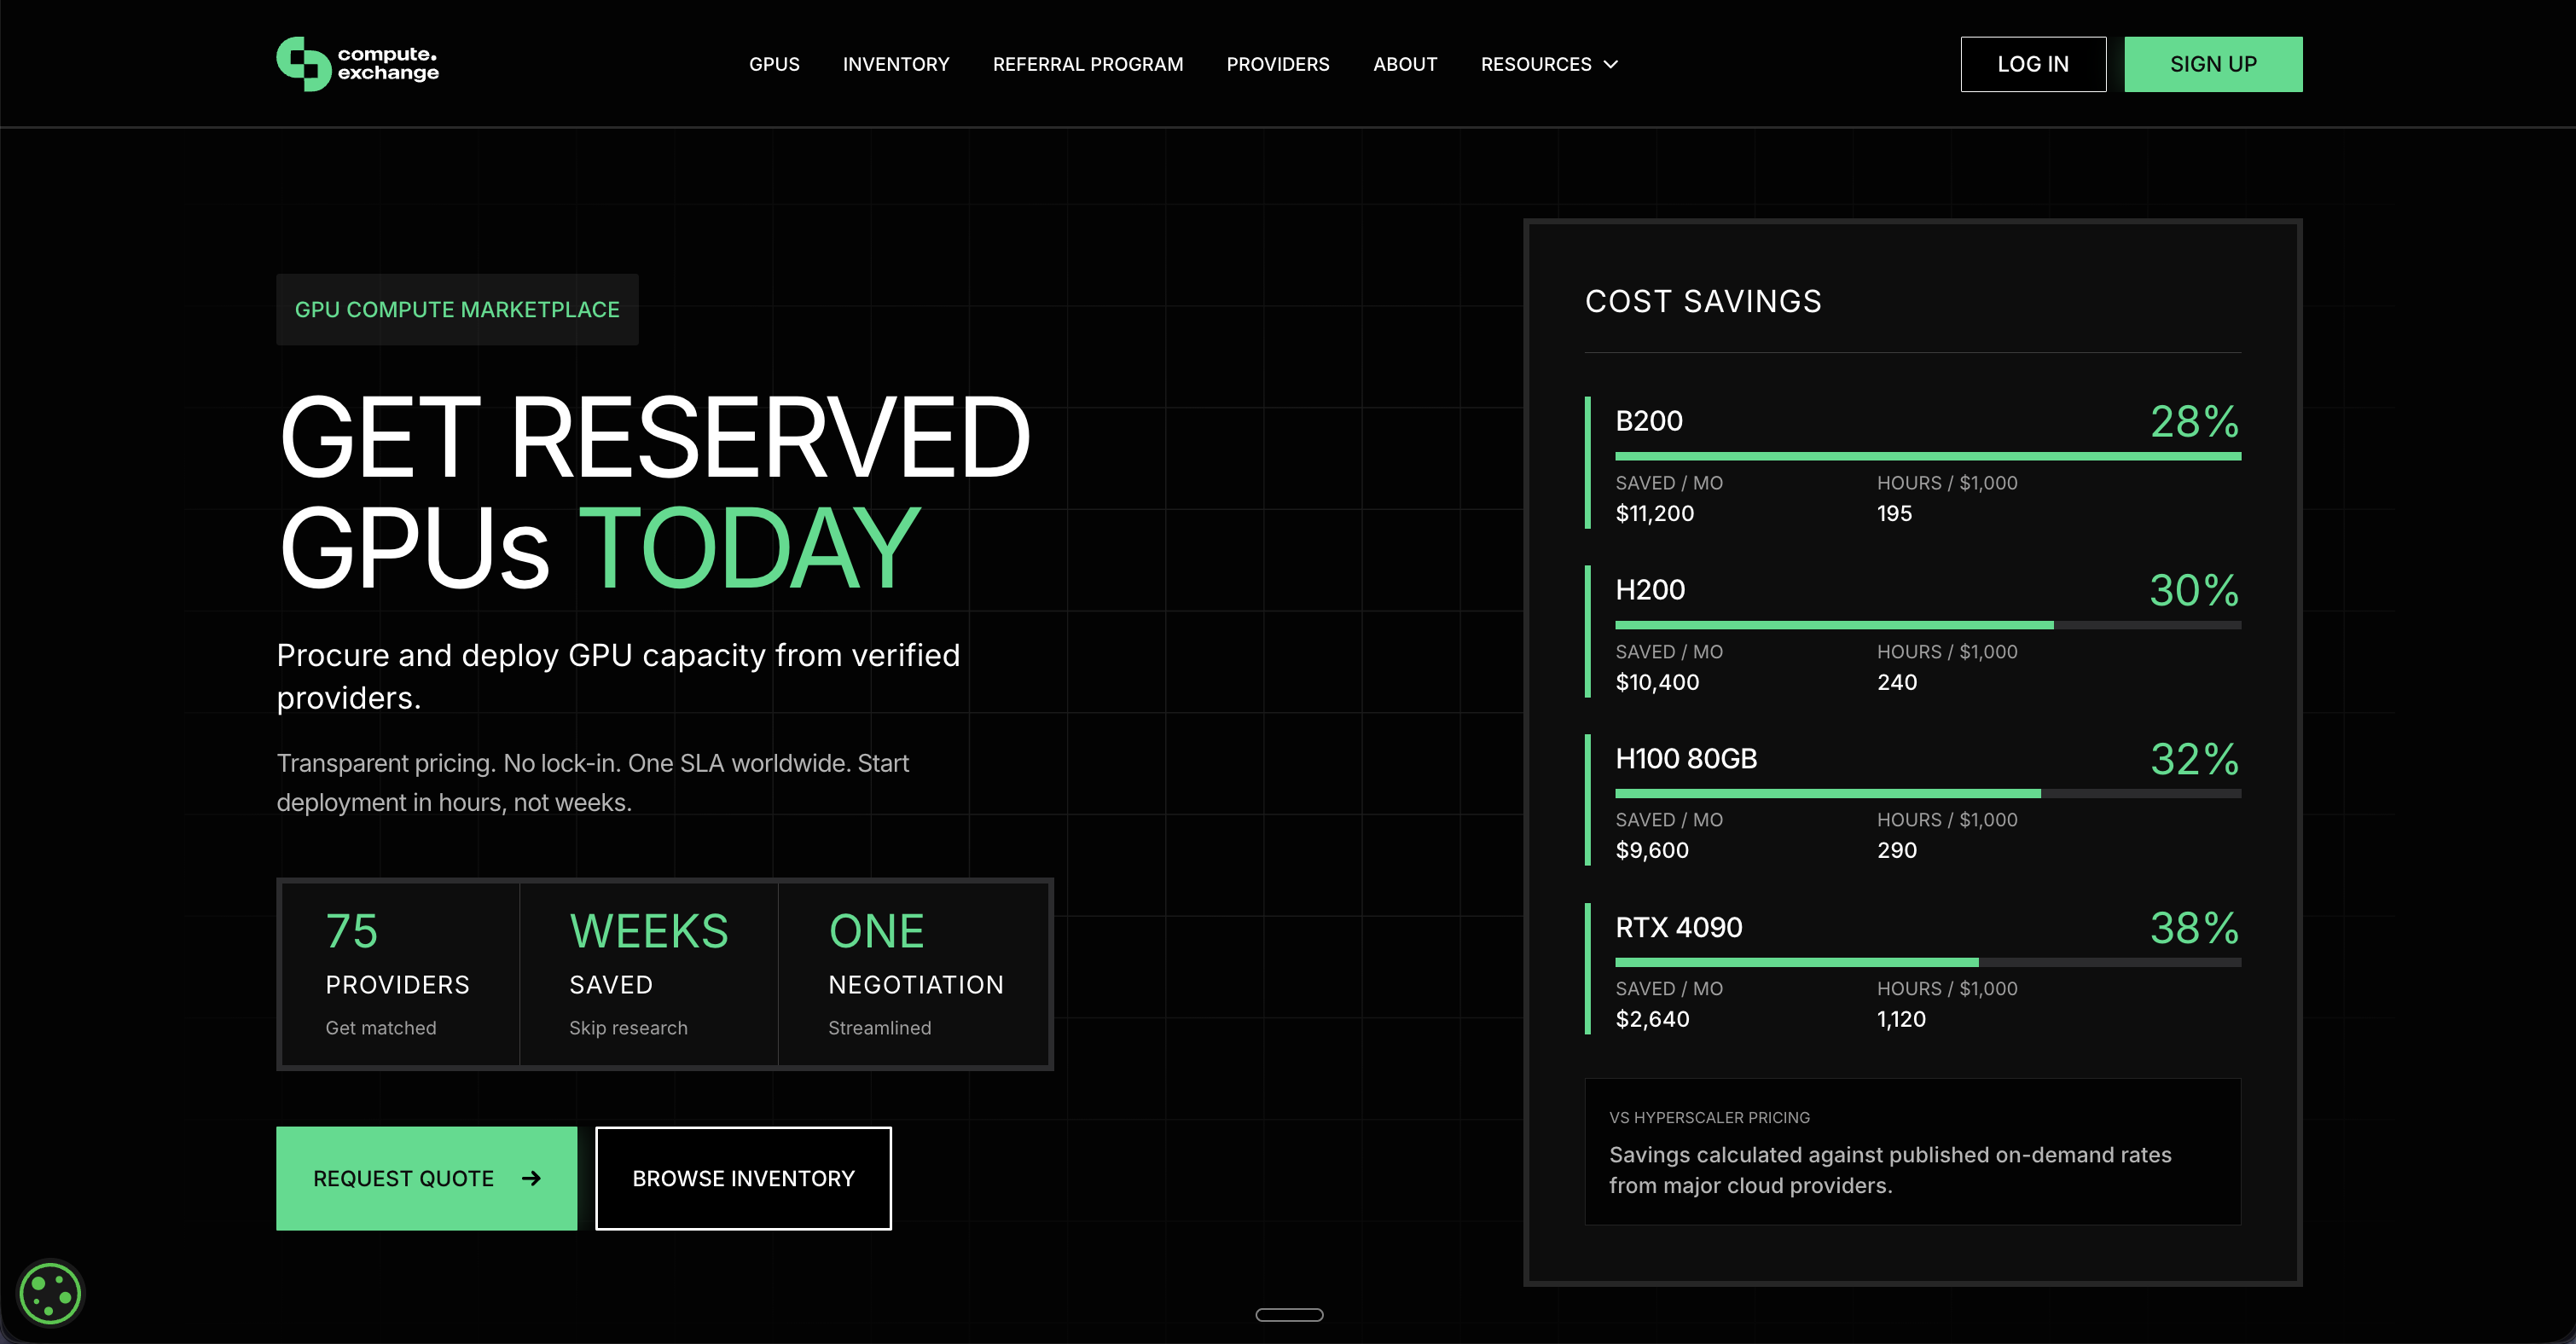Click the One Negotiation stat card
2576x1344 pixels.
914,973
